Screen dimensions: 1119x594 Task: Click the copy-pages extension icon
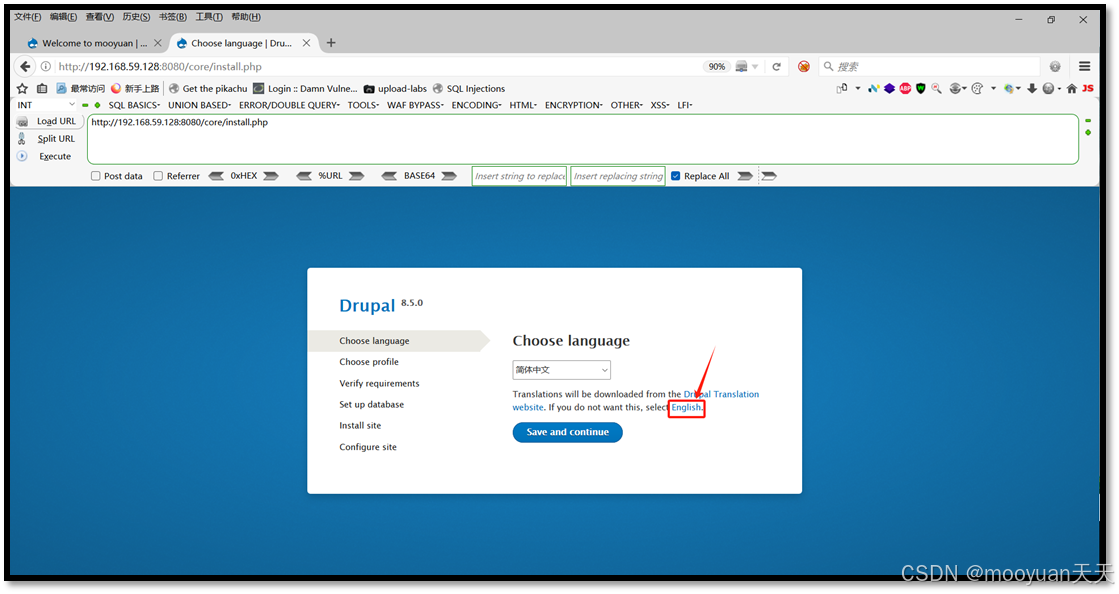842,89
